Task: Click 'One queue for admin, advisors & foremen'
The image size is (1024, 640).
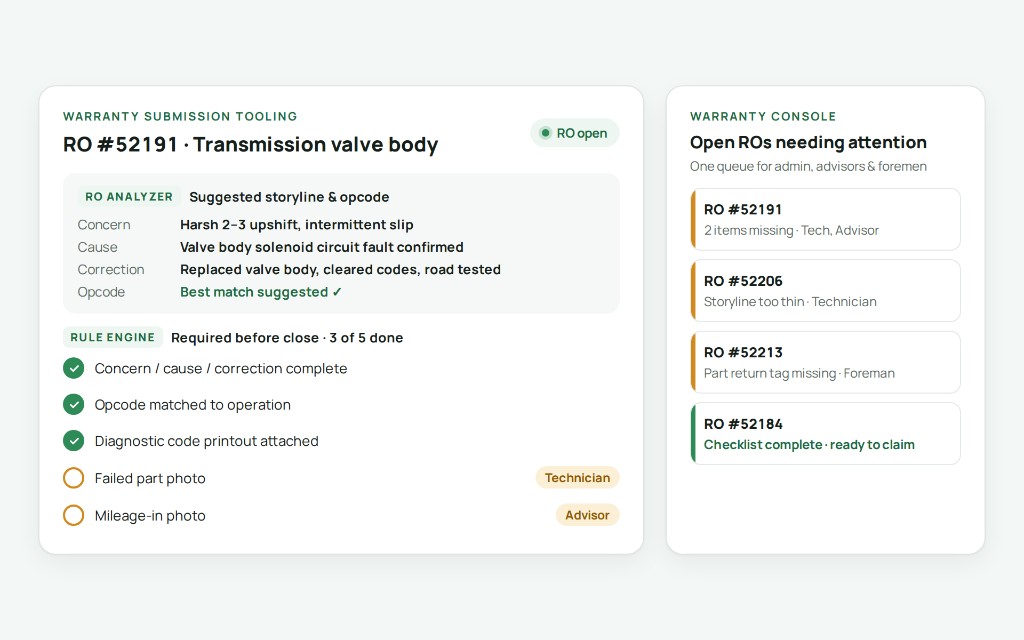Action: pyautogui.click(x=808, y=167)
